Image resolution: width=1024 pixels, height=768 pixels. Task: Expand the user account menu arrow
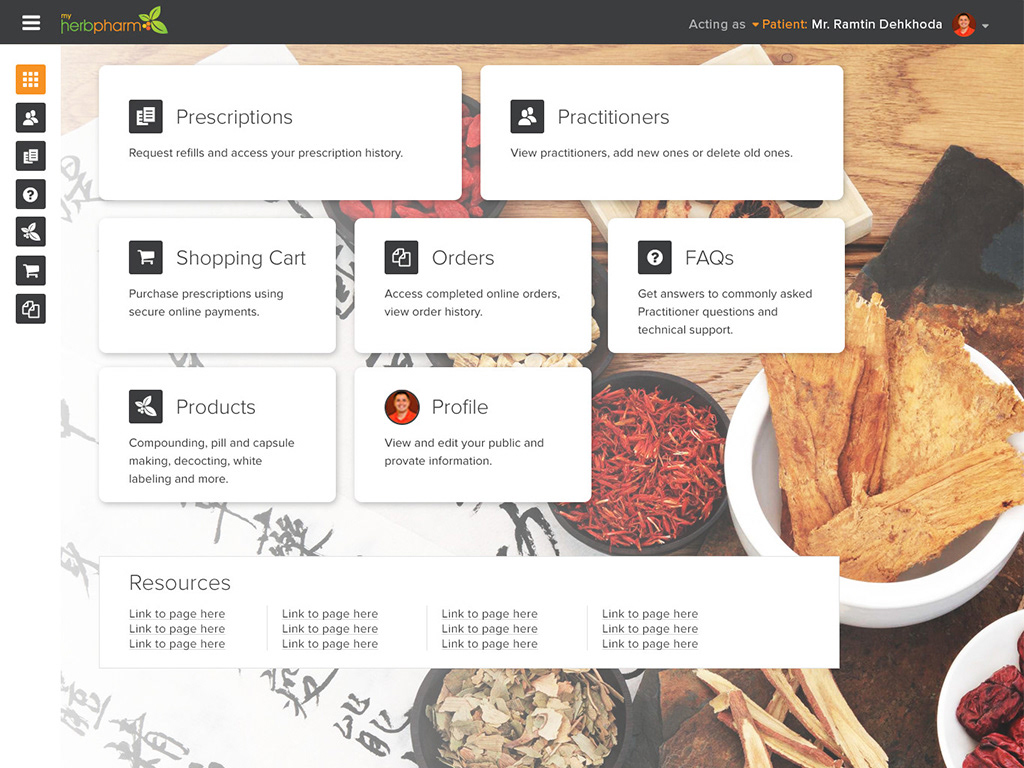point(985,26)
